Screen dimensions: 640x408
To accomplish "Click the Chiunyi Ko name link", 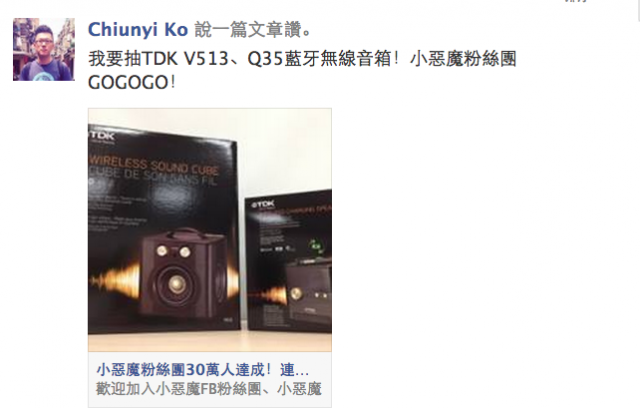I will tap(138, 30).
